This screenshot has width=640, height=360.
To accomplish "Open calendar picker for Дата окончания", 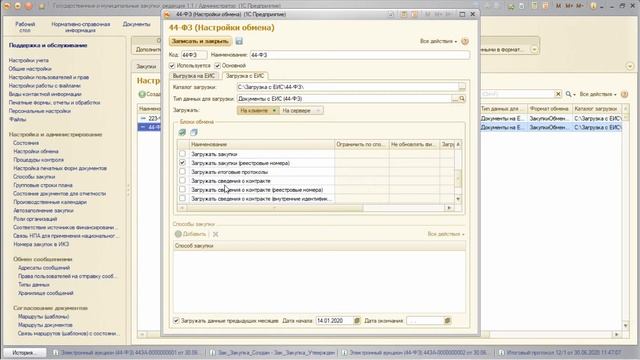I will pyautogui.click(x=447, y=321).
